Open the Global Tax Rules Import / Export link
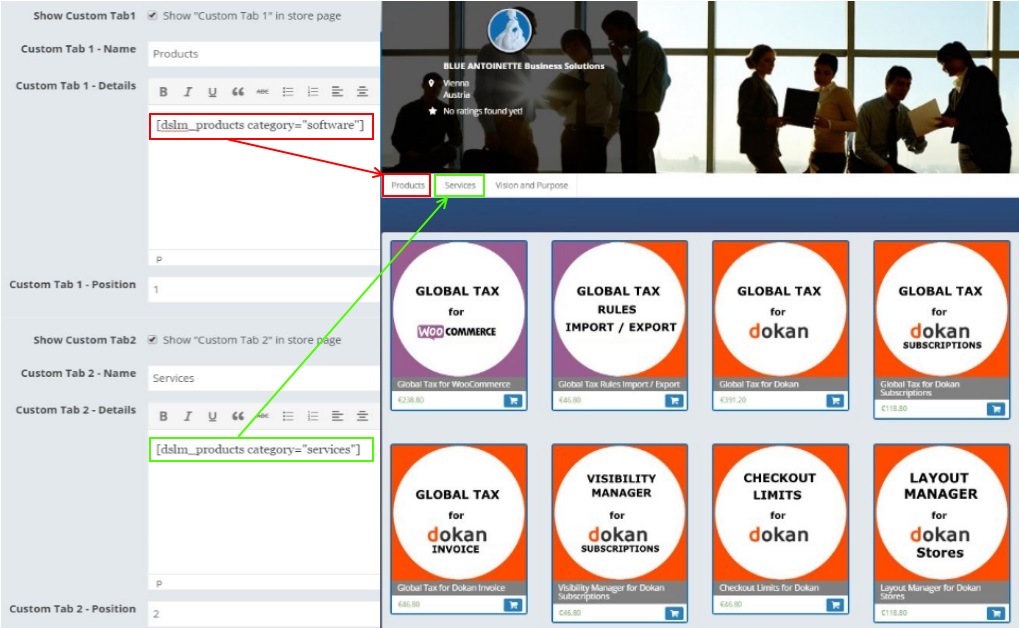 619,384
